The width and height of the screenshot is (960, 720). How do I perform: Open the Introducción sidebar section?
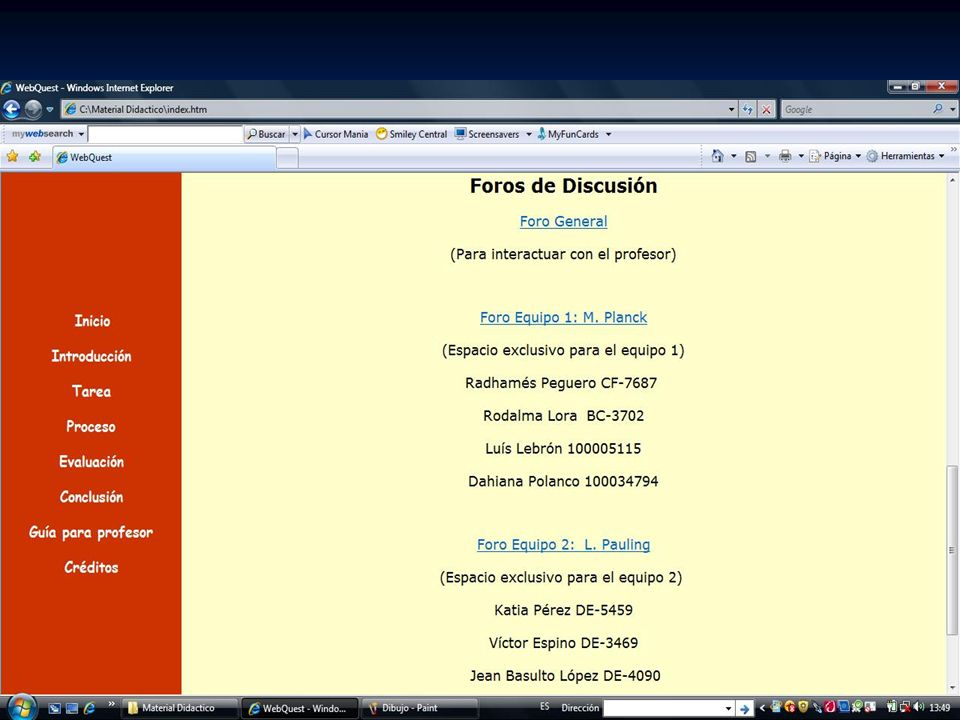click(x=91, y=356)
